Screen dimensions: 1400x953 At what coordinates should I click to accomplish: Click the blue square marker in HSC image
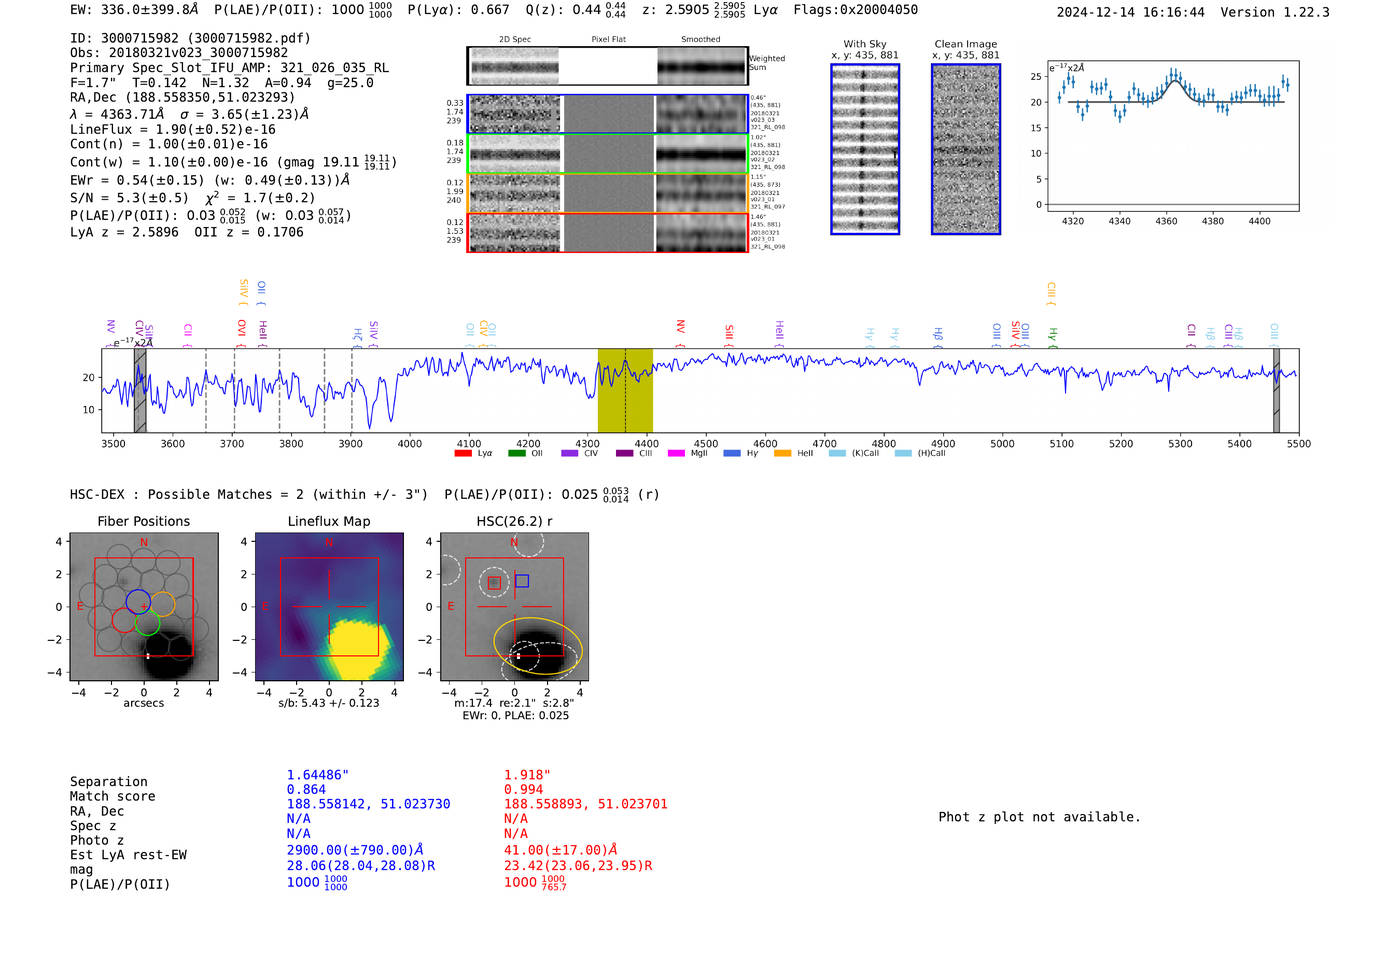[x=522, y=581]
